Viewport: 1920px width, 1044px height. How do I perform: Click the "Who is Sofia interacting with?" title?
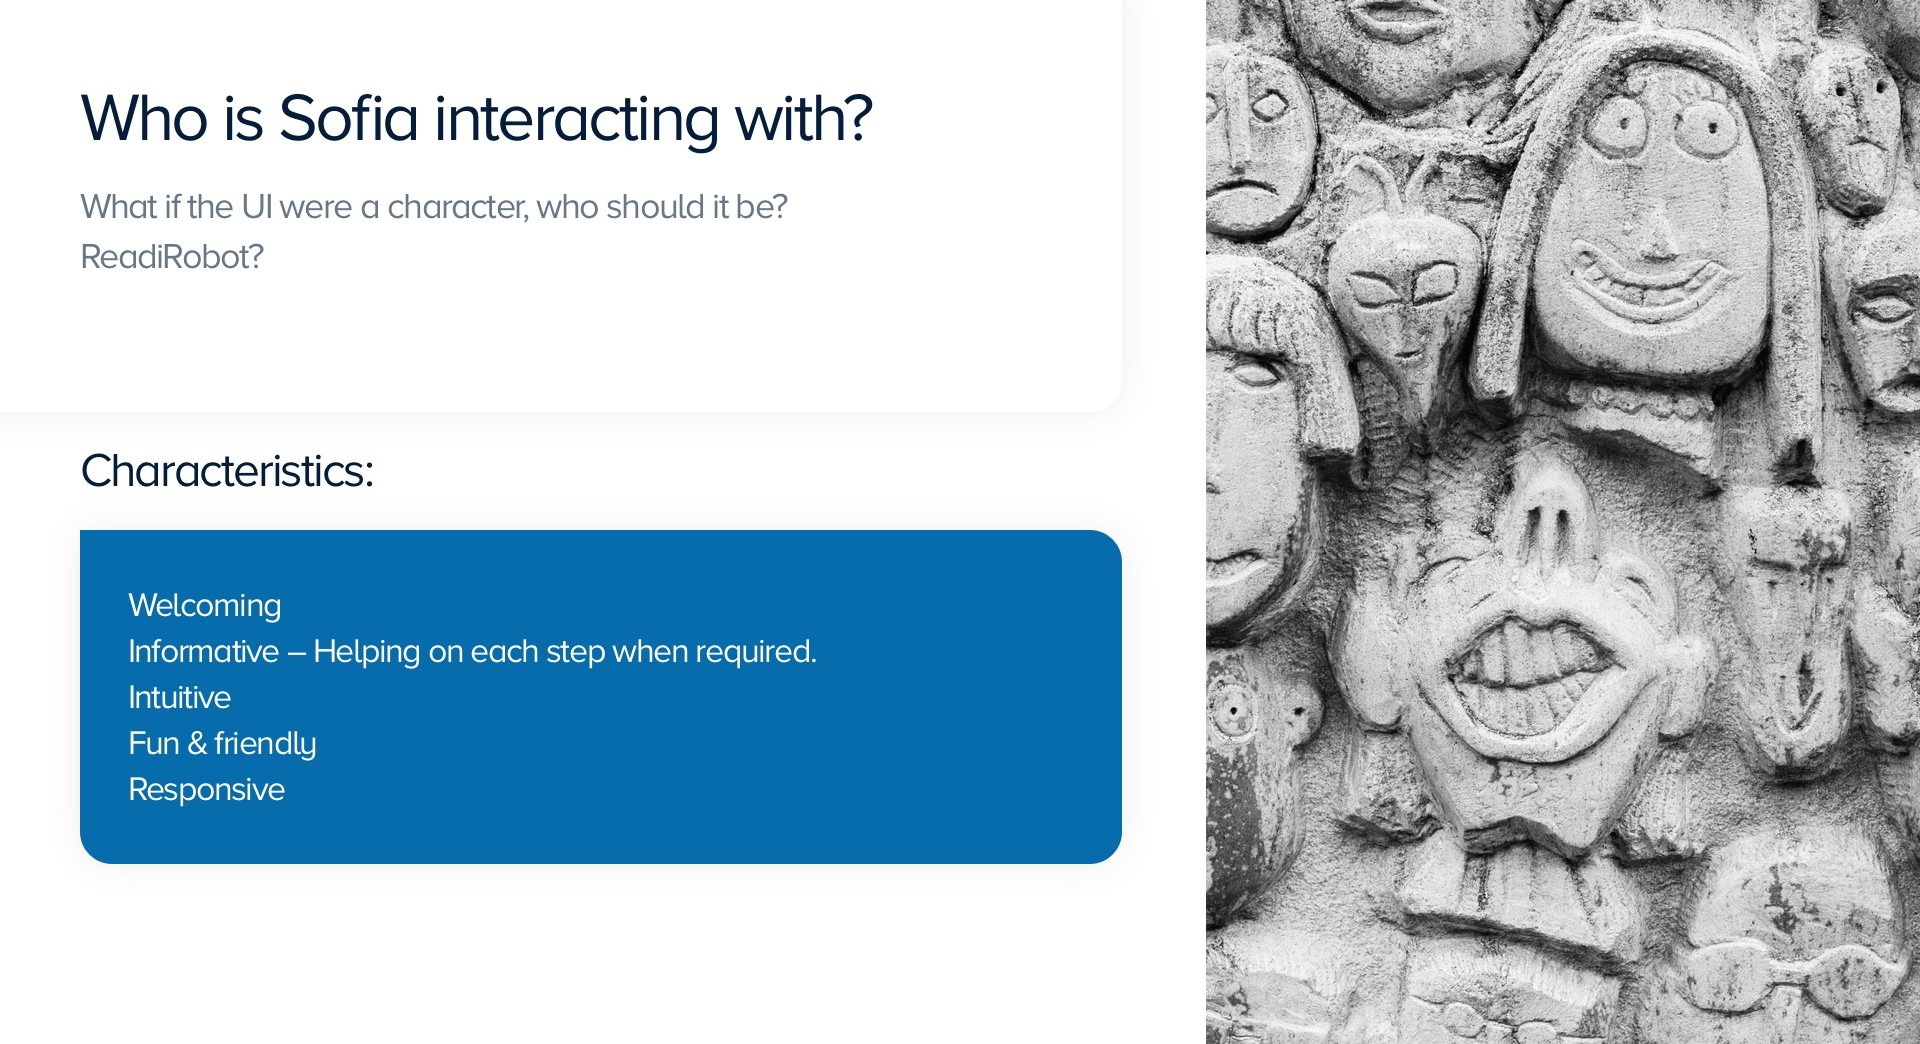(x=476, y=119)
